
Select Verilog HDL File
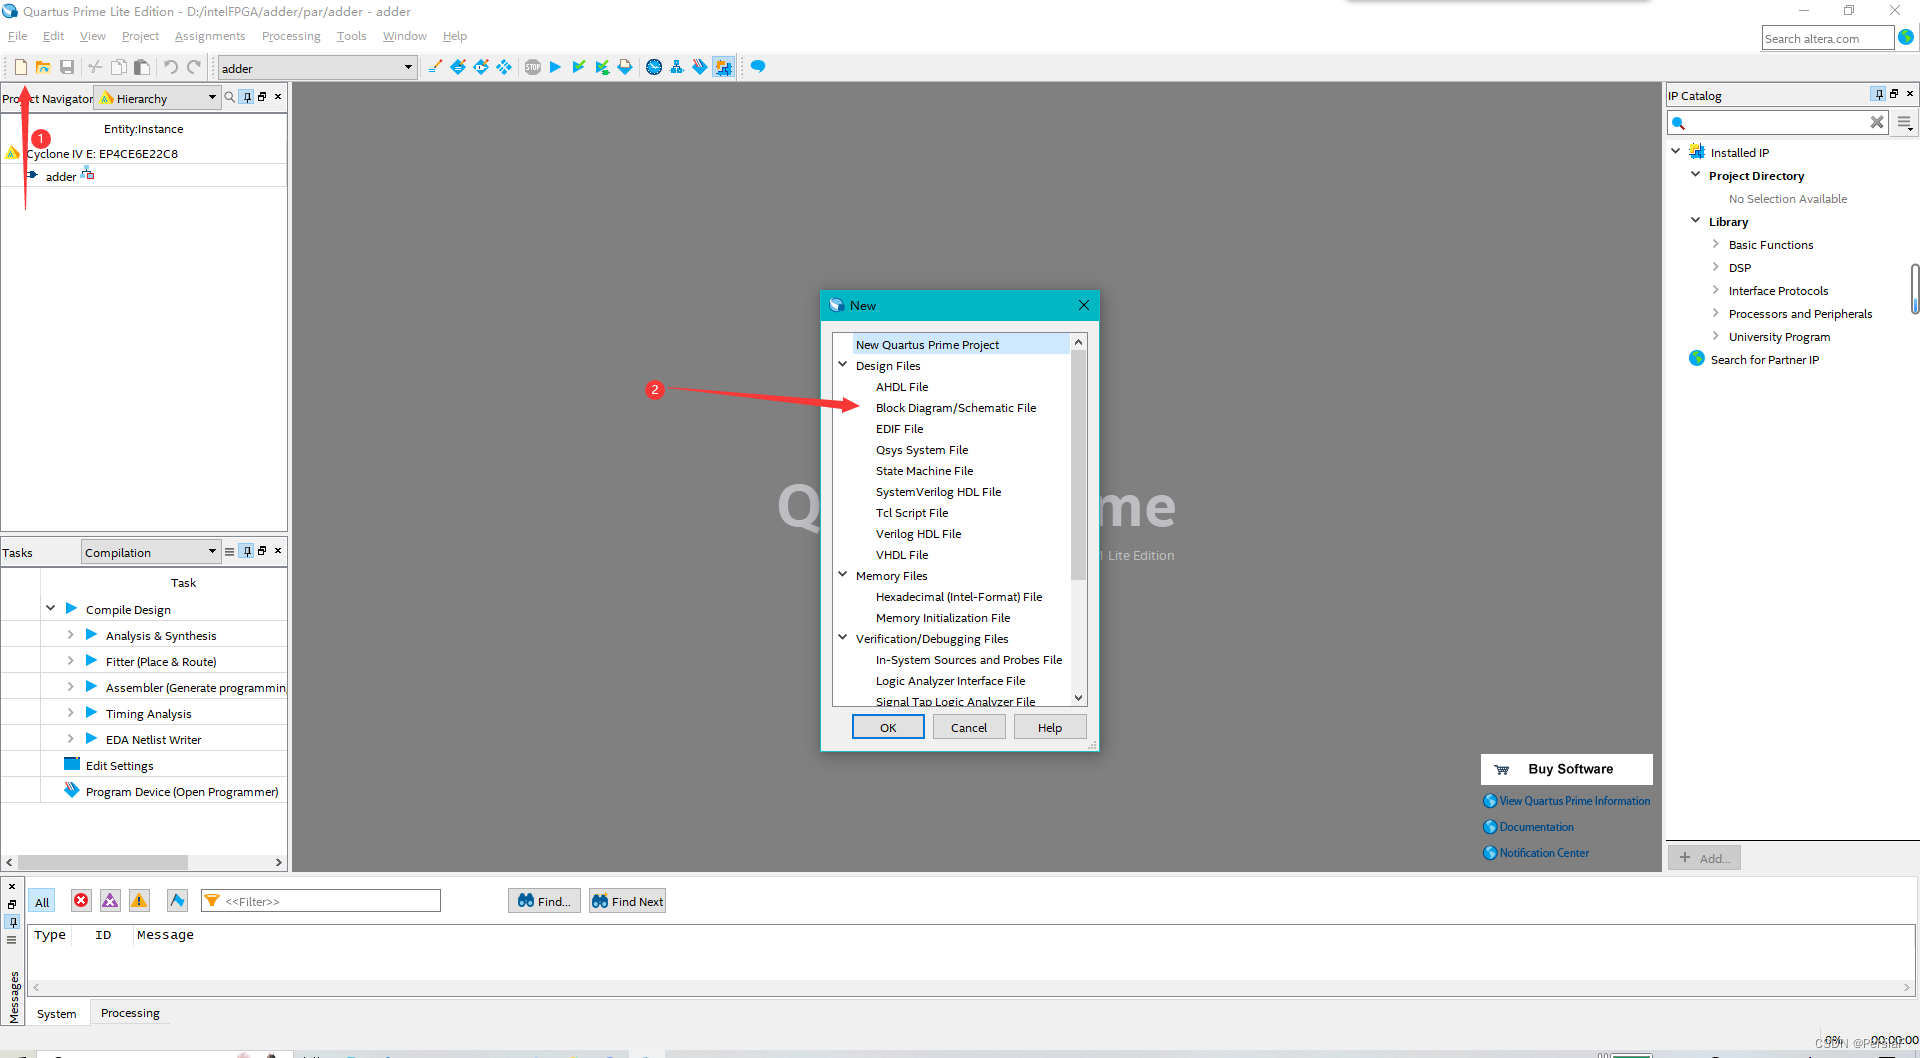click(918, 534)
